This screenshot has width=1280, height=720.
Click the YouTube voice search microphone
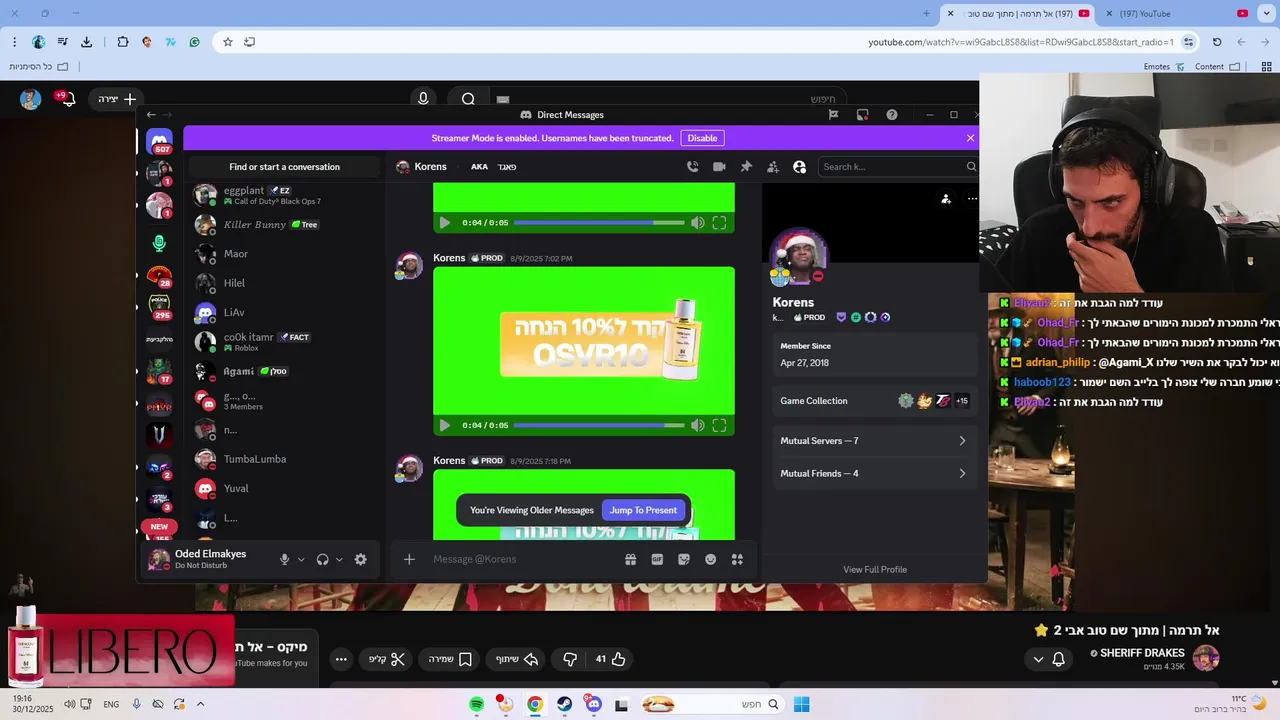(423, 98)
